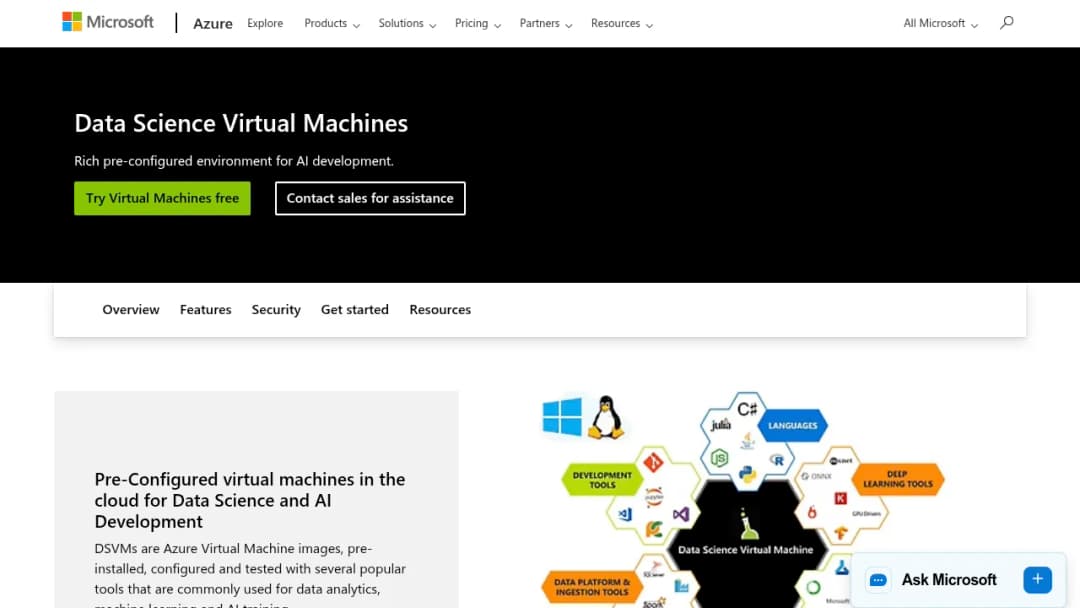
Task: Click the Data Science Virtual Machines heading
Action: coord(241,123)
